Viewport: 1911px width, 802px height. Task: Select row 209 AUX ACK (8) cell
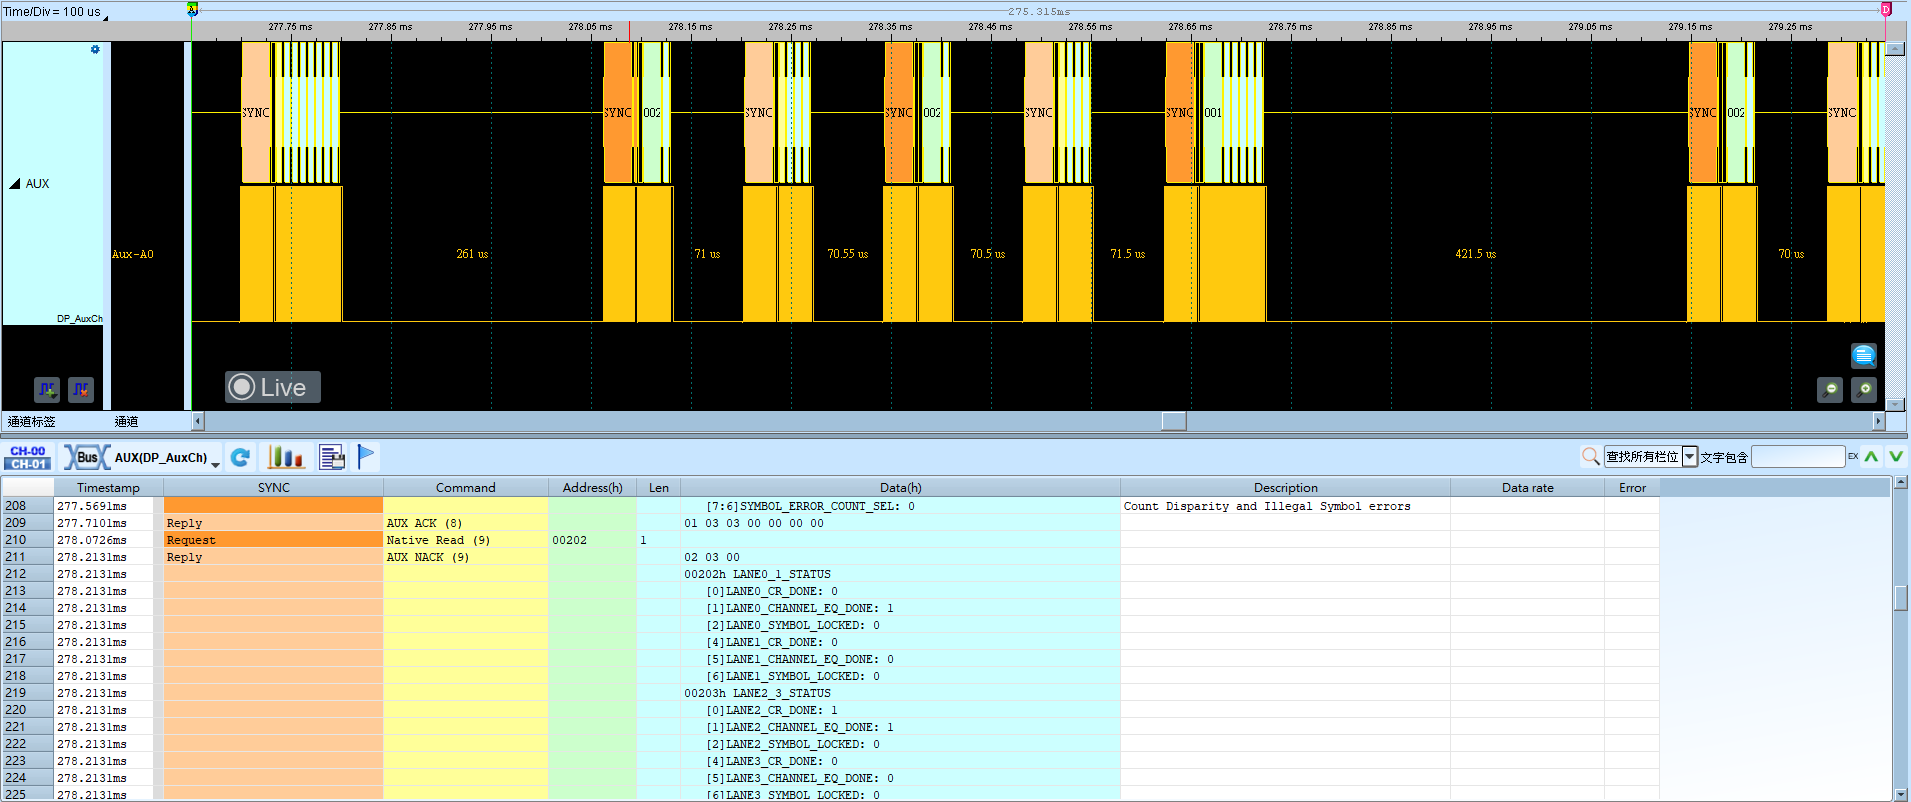[x=466, y=523]
